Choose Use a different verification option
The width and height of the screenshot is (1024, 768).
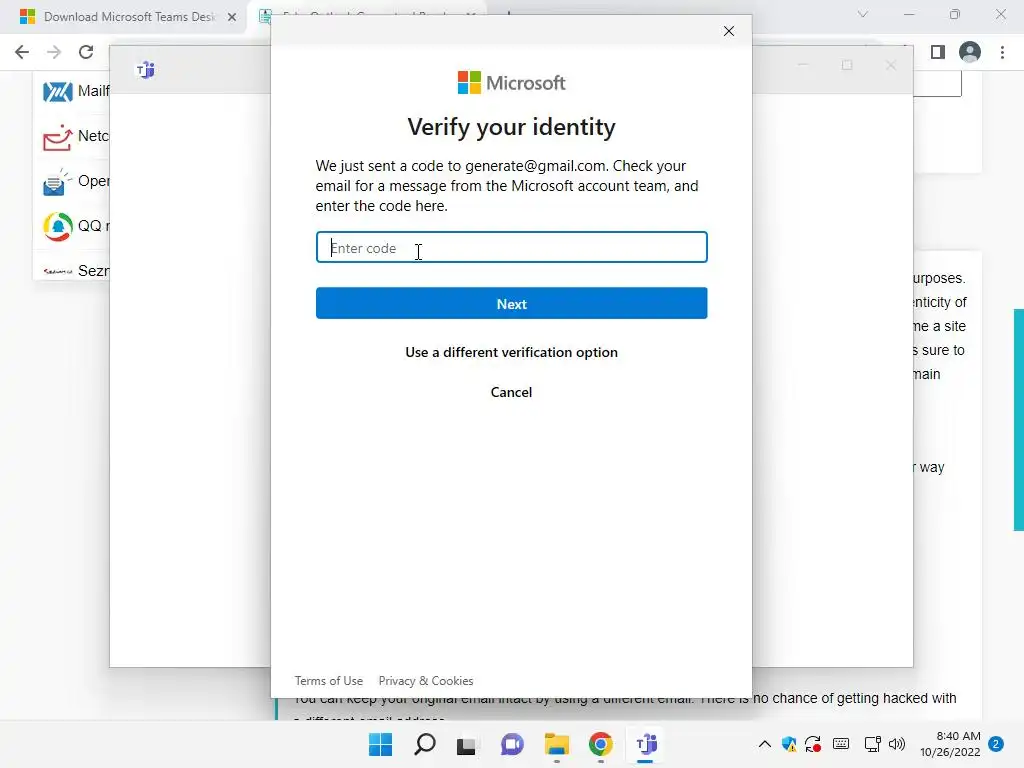(x=511, y=352)
